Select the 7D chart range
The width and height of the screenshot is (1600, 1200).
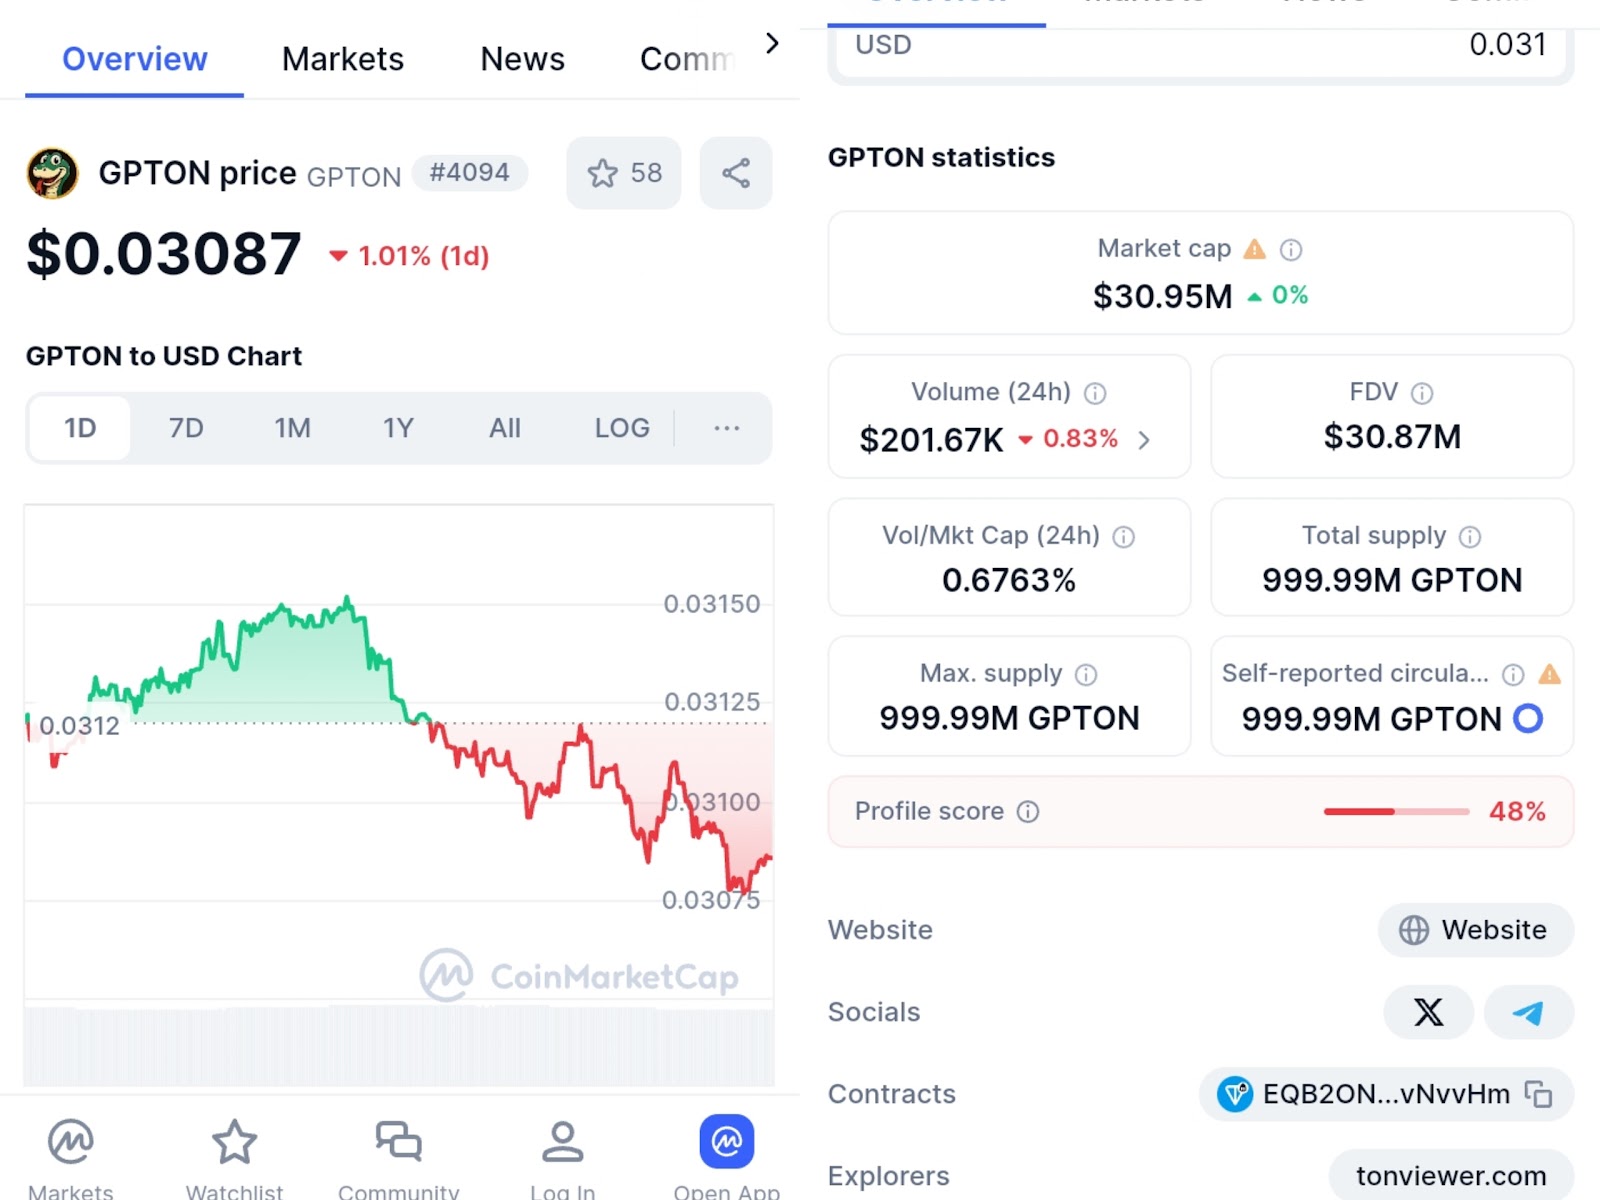[x=186, y=428]
